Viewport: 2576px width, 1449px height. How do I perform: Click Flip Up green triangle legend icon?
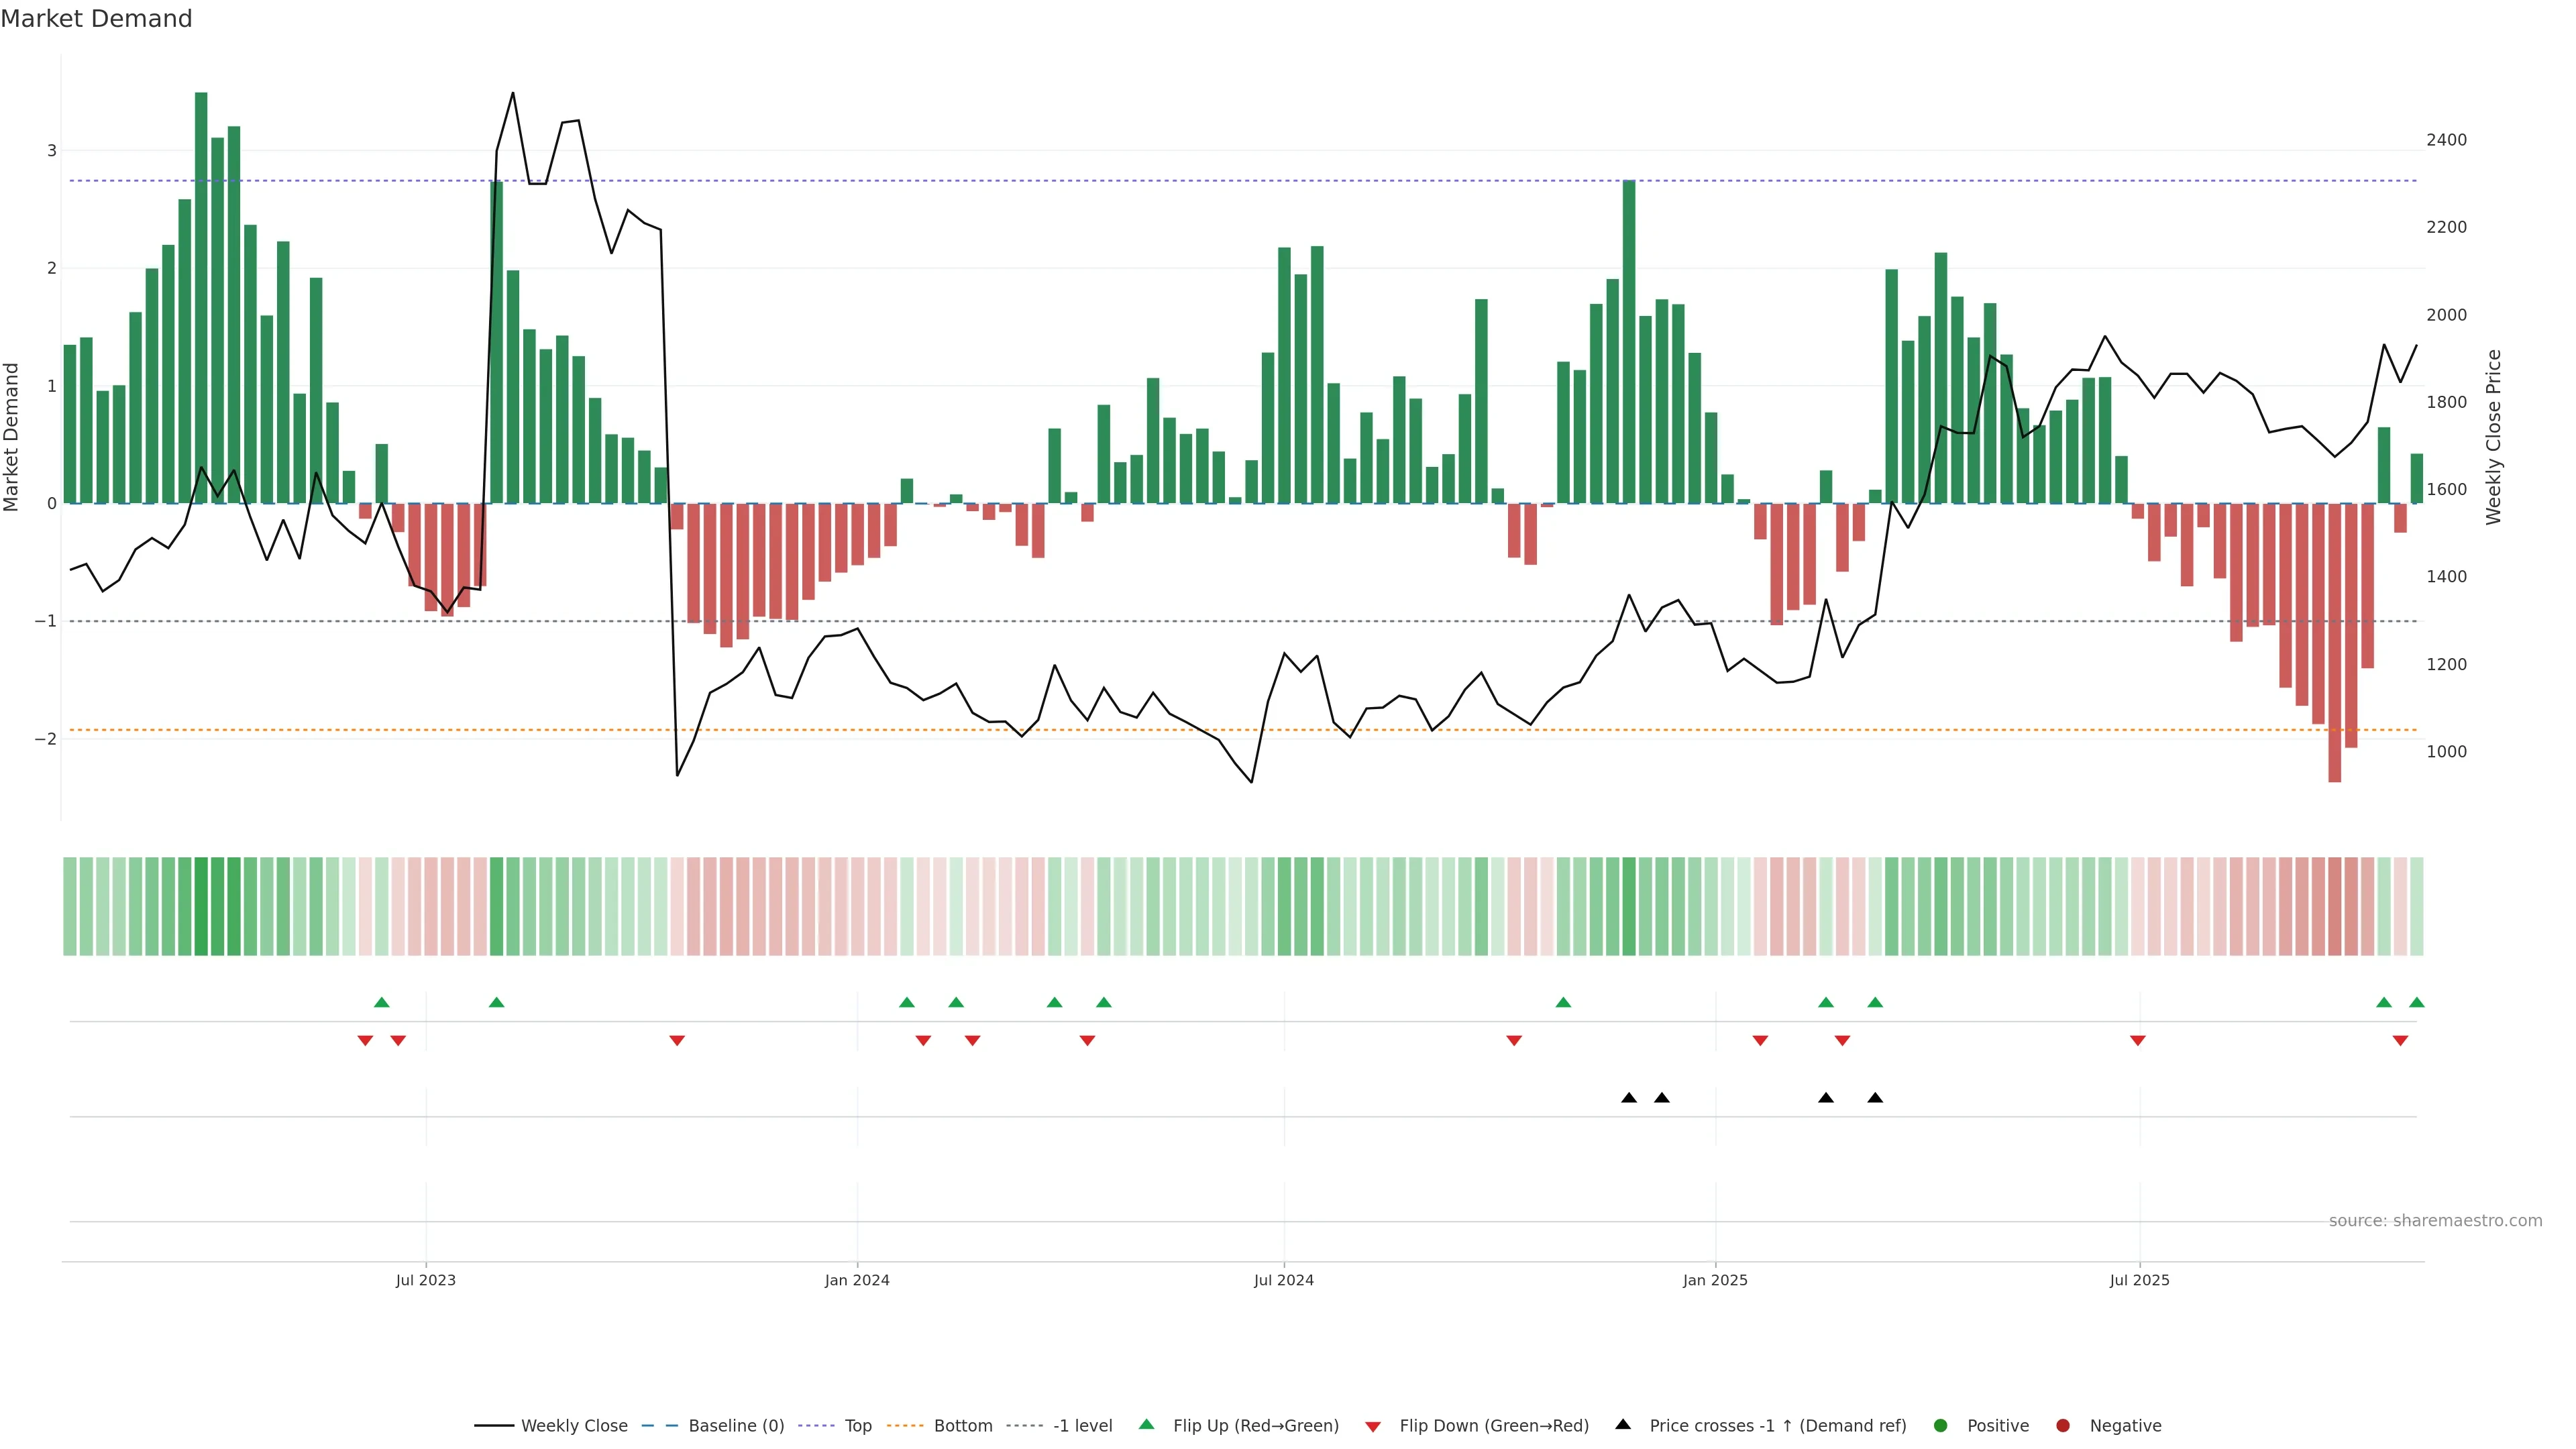pos(1147,1425)
